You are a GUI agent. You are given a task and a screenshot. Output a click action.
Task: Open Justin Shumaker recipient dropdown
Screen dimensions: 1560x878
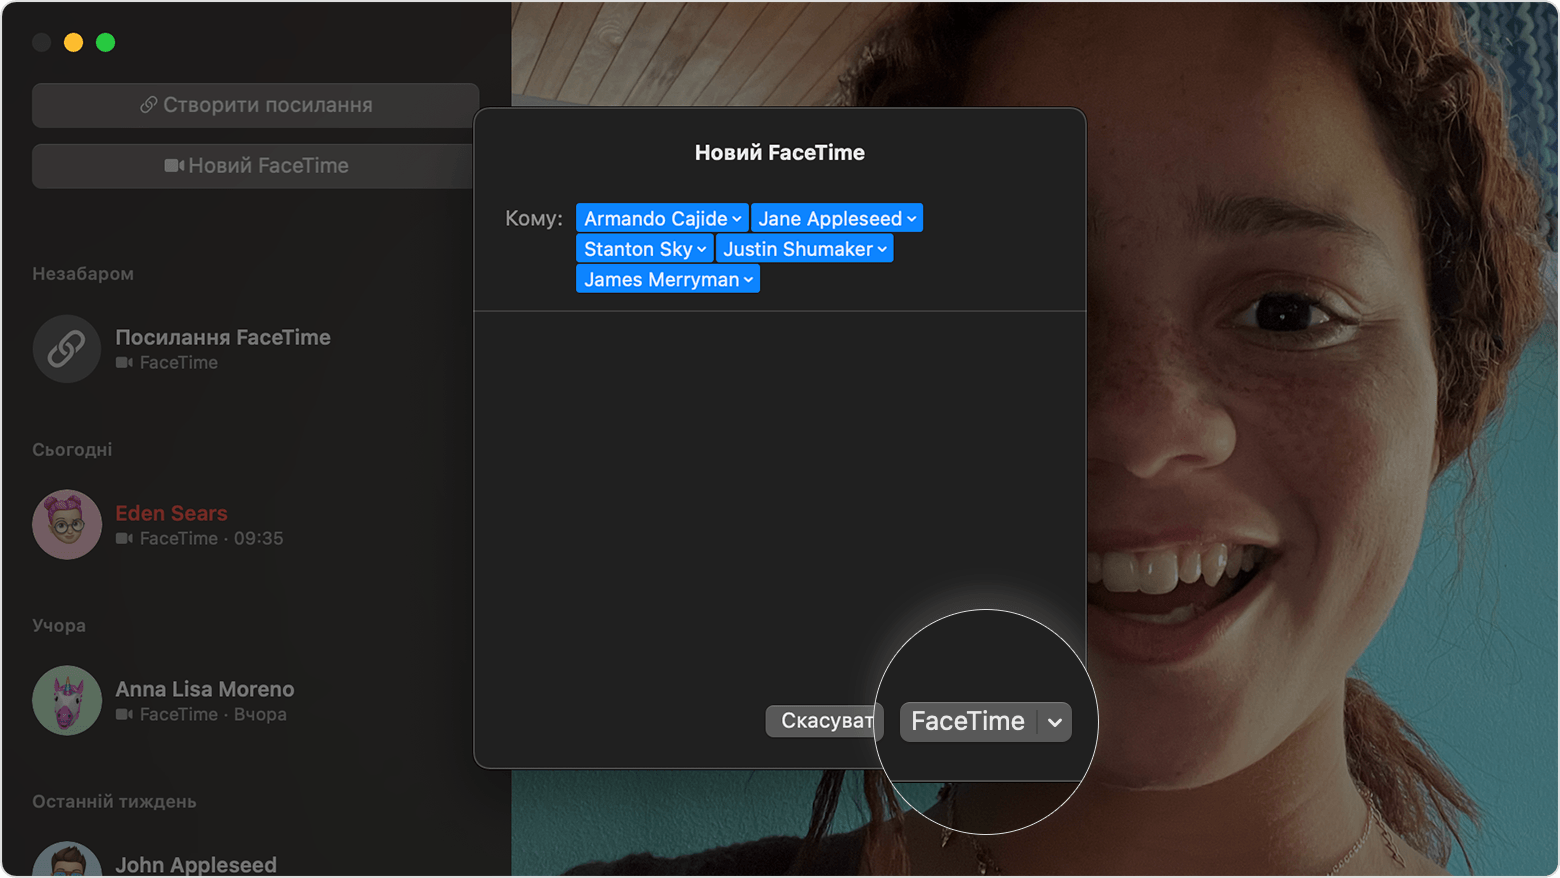click(882, 250)
